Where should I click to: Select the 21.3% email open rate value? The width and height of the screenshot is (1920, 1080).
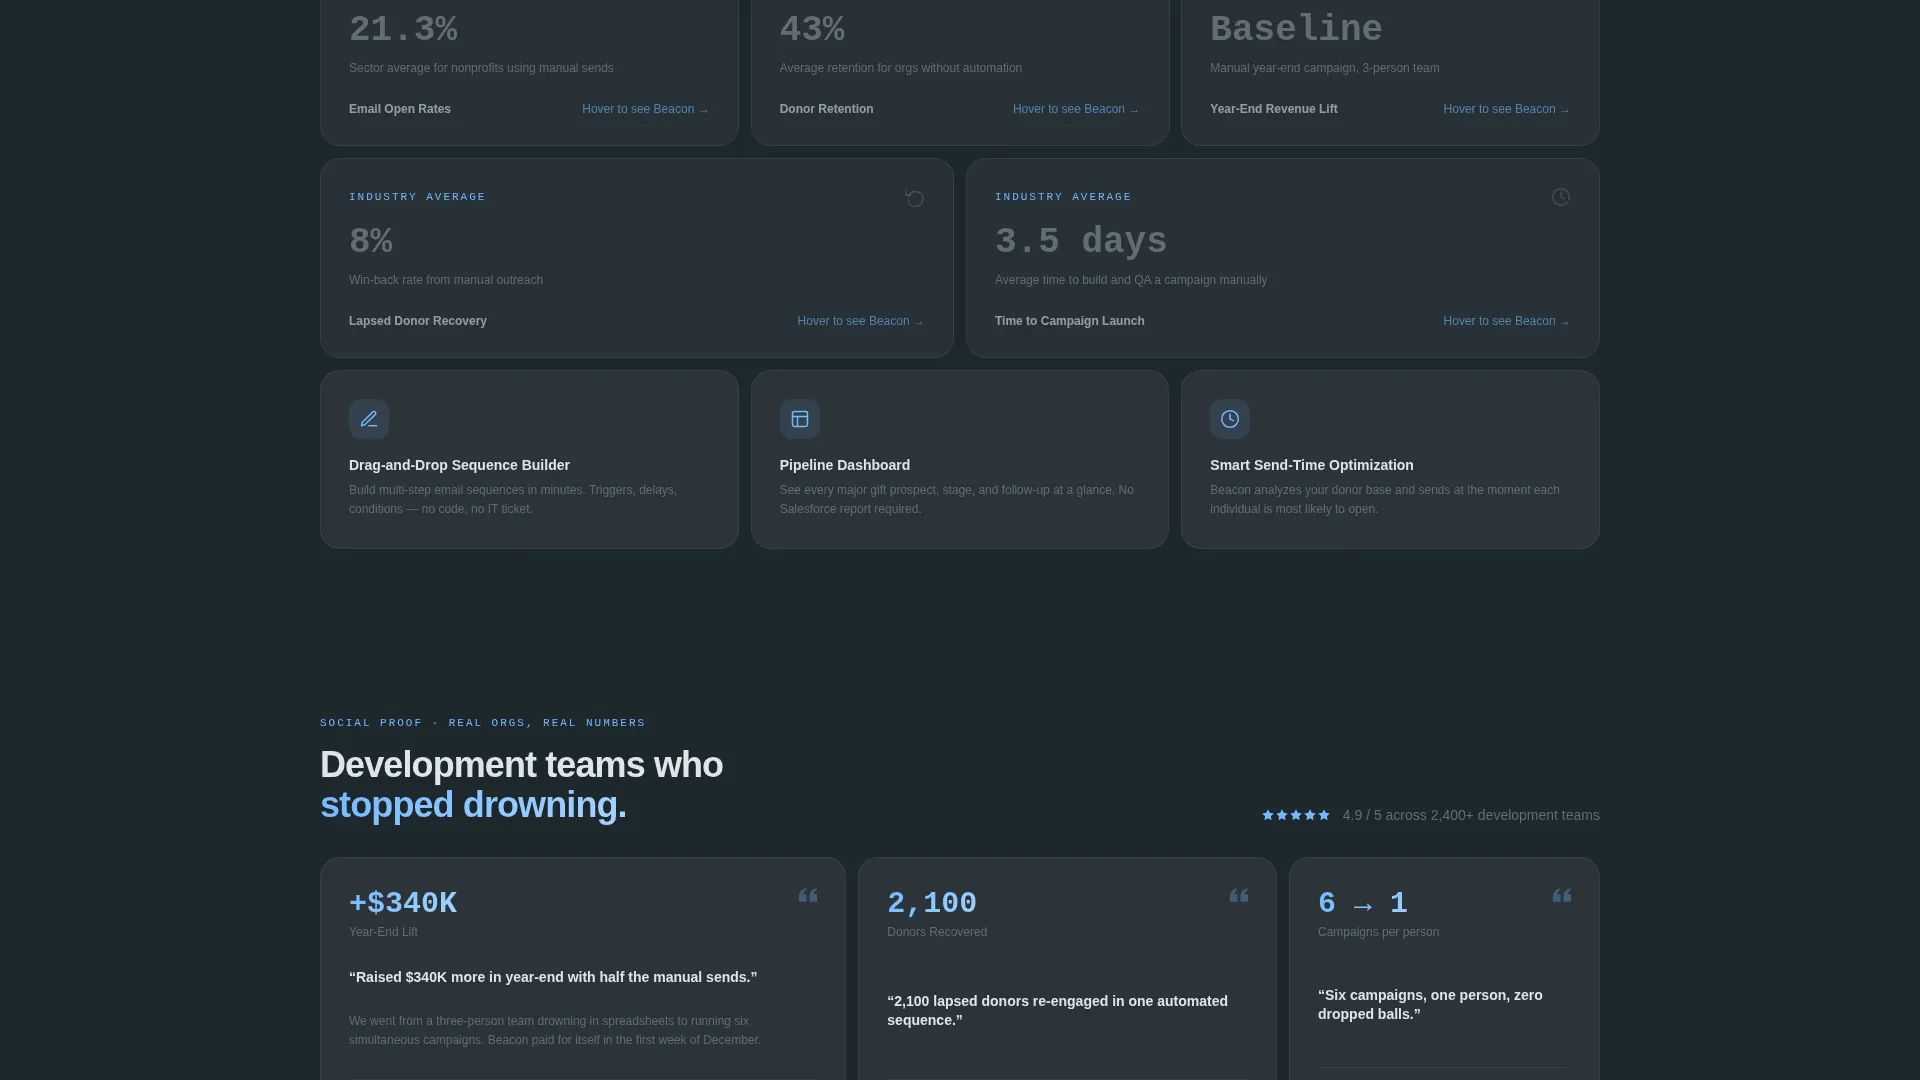pos(403,29)
